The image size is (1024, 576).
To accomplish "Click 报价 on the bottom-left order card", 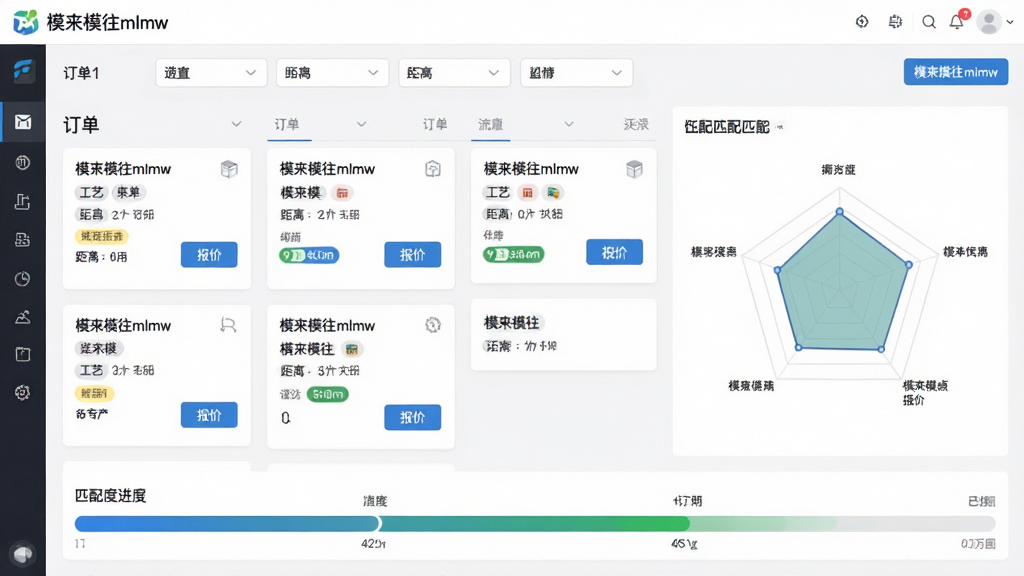I will pos(209,415).
